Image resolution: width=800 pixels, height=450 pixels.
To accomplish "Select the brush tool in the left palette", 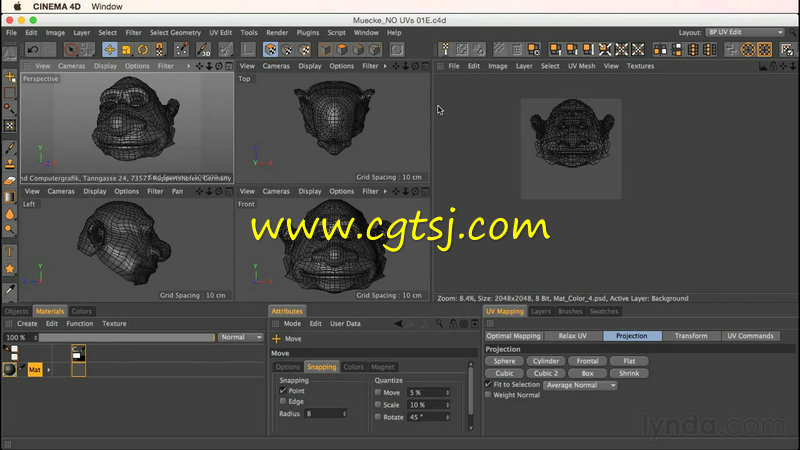I will [10, 146].
